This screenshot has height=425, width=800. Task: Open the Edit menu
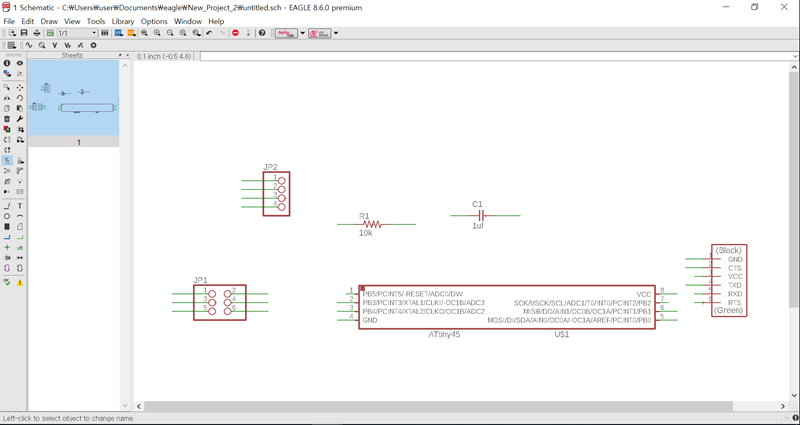(x=28, y=21)
